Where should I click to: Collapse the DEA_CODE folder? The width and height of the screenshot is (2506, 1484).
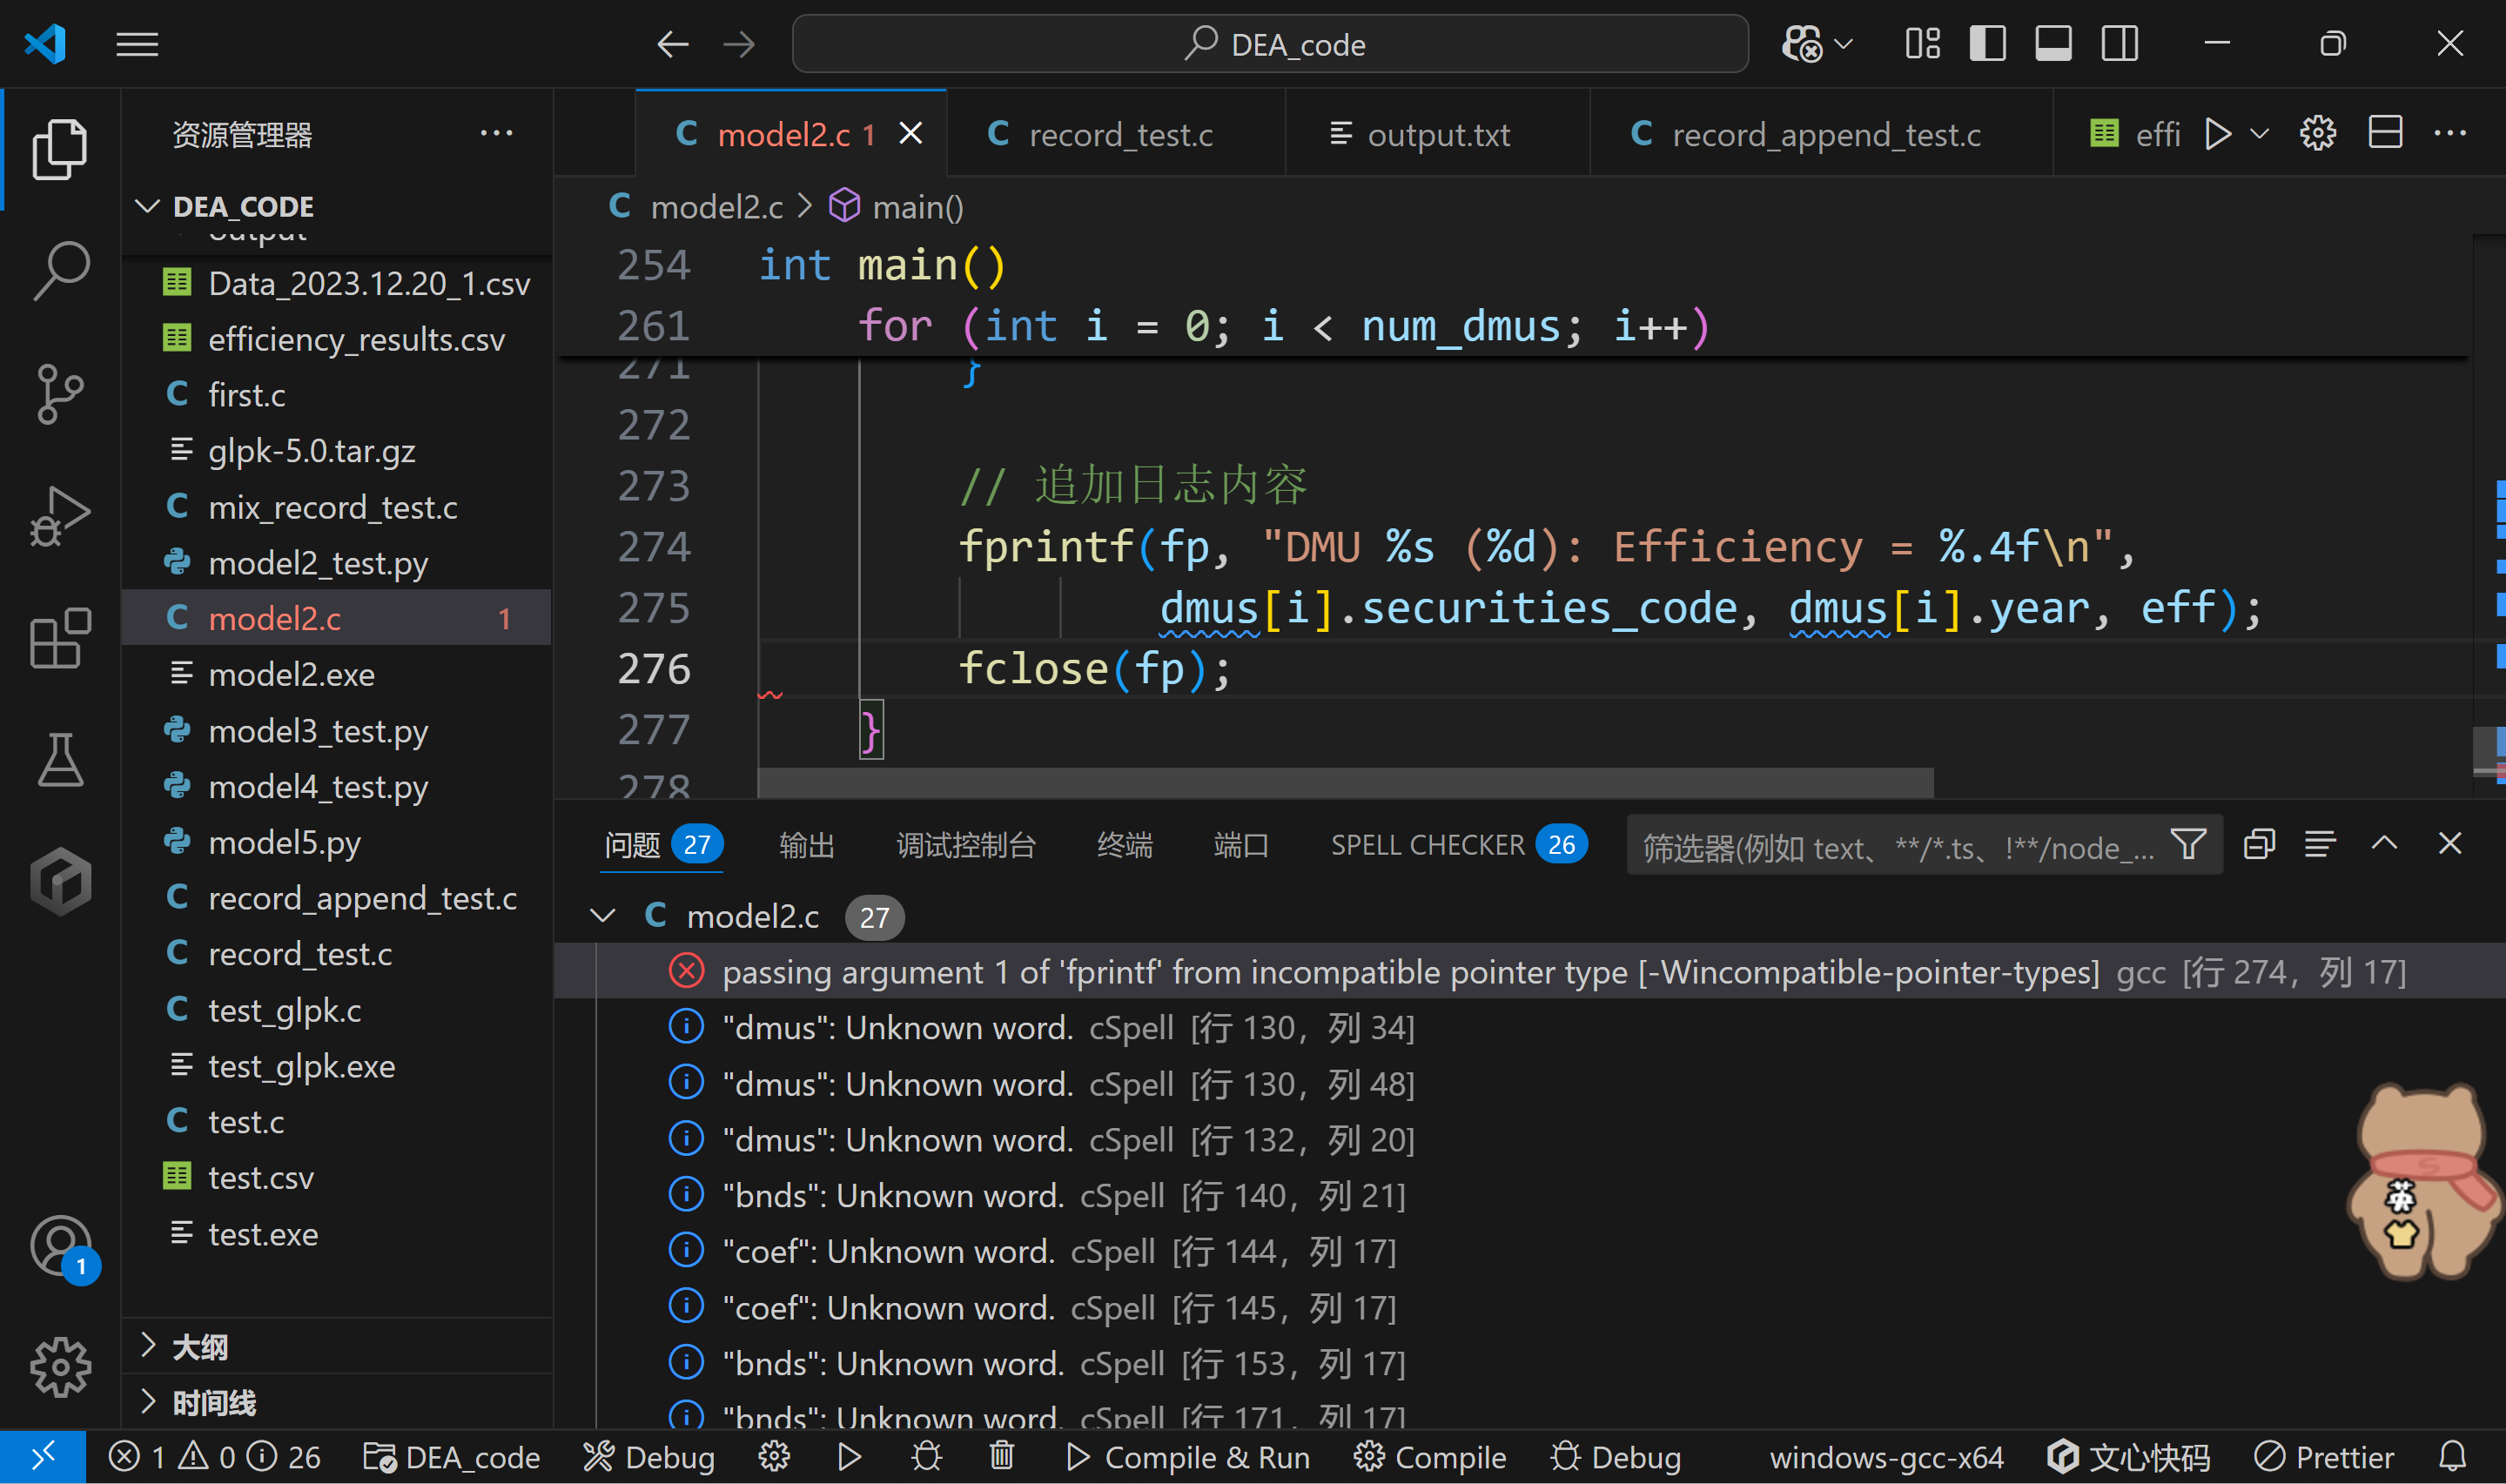click(148, 206)
